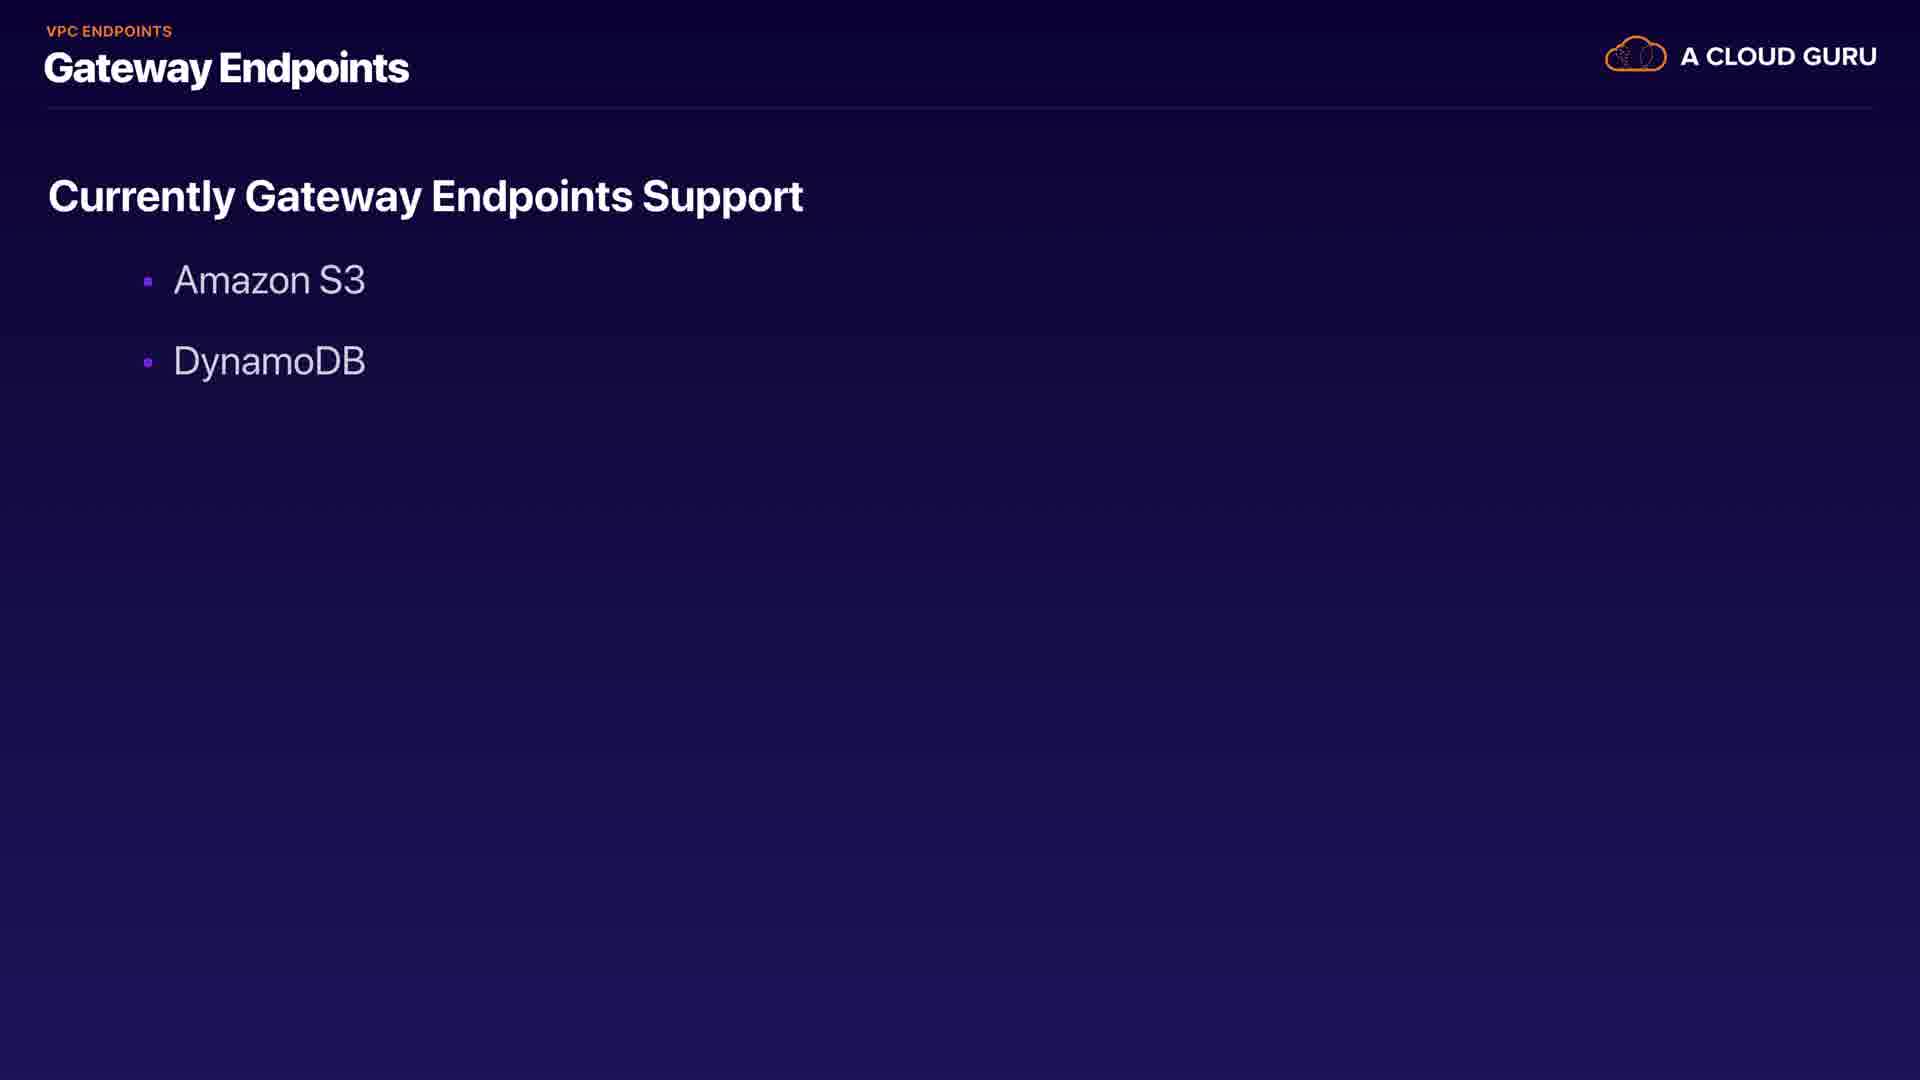
Task: Click the letter 'A' in the brand name
Action: click(1689, 57)
